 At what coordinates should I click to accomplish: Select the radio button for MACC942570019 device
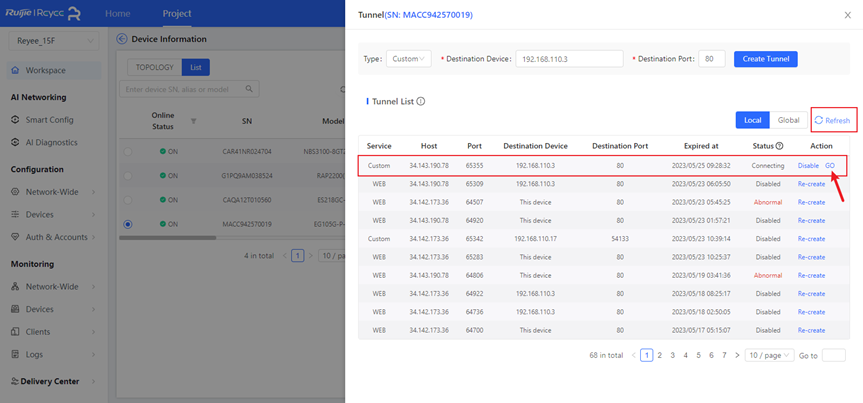[127, 224]
